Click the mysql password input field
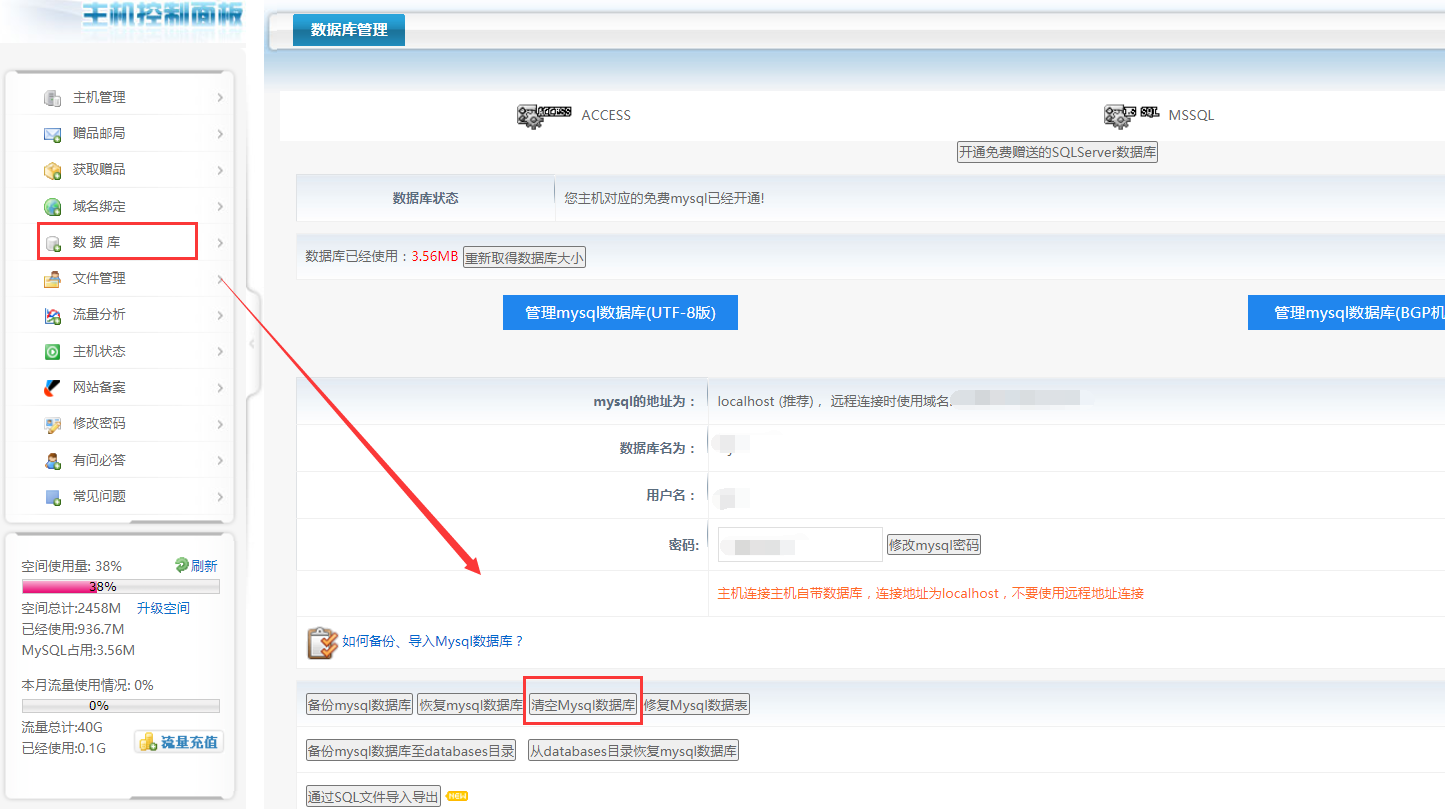Viewport: 1445px width, 809px height. click(x=800, y=545)
